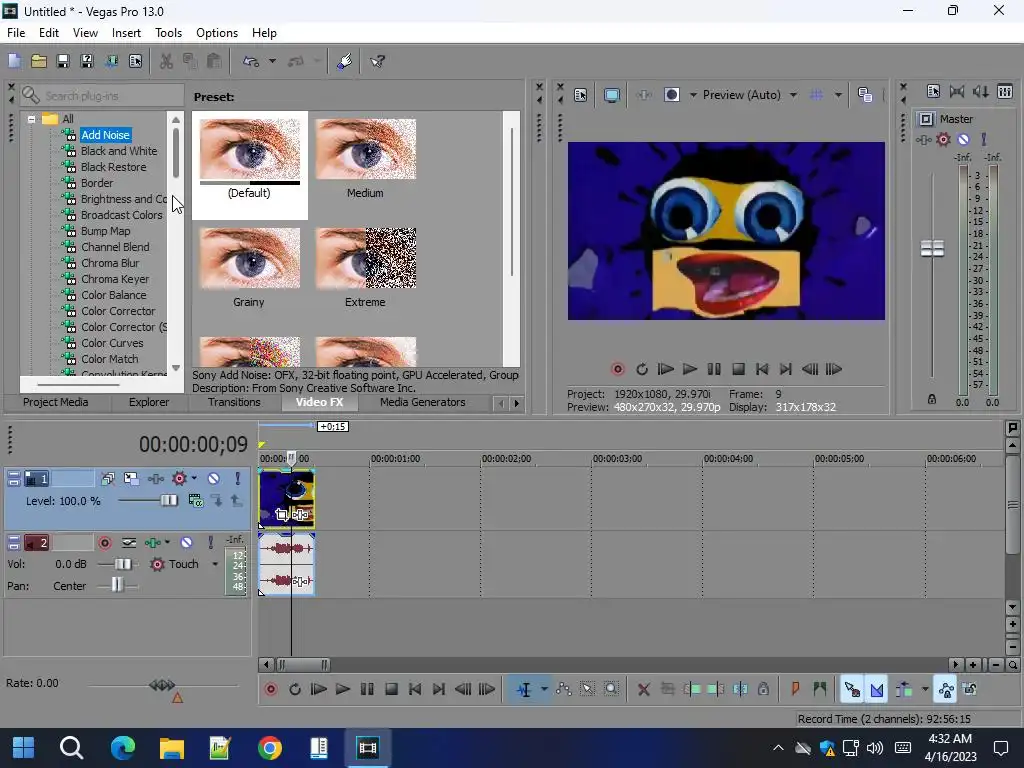Click the Delete X icon in timeline toolbar
This screenshot has width=1024, height=768.
(643, 689)
